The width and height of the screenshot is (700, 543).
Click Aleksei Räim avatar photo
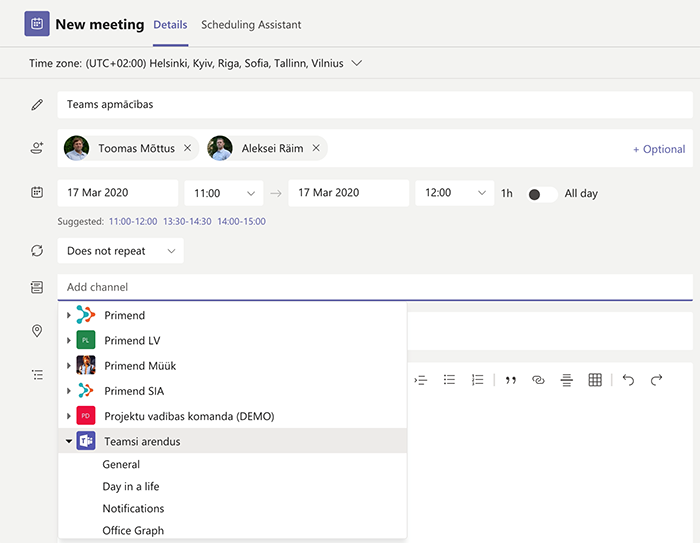click(x=220, y=148)
